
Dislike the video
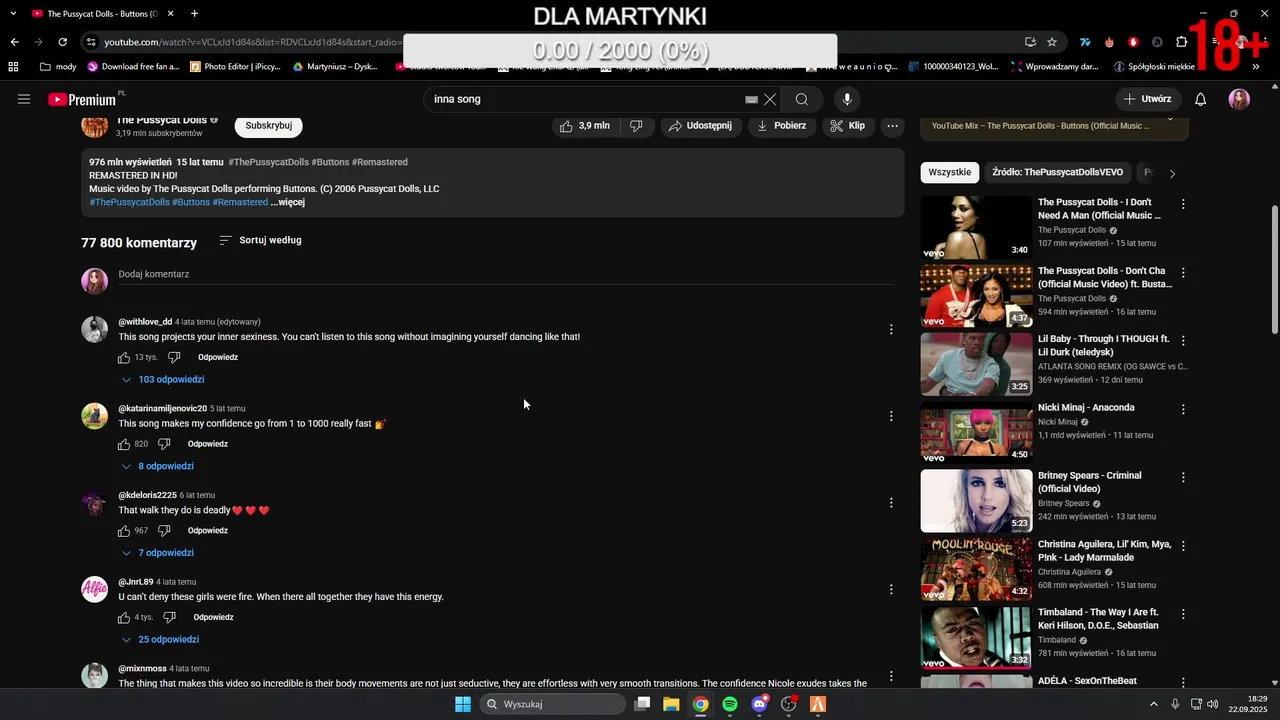tap(636, 126)
